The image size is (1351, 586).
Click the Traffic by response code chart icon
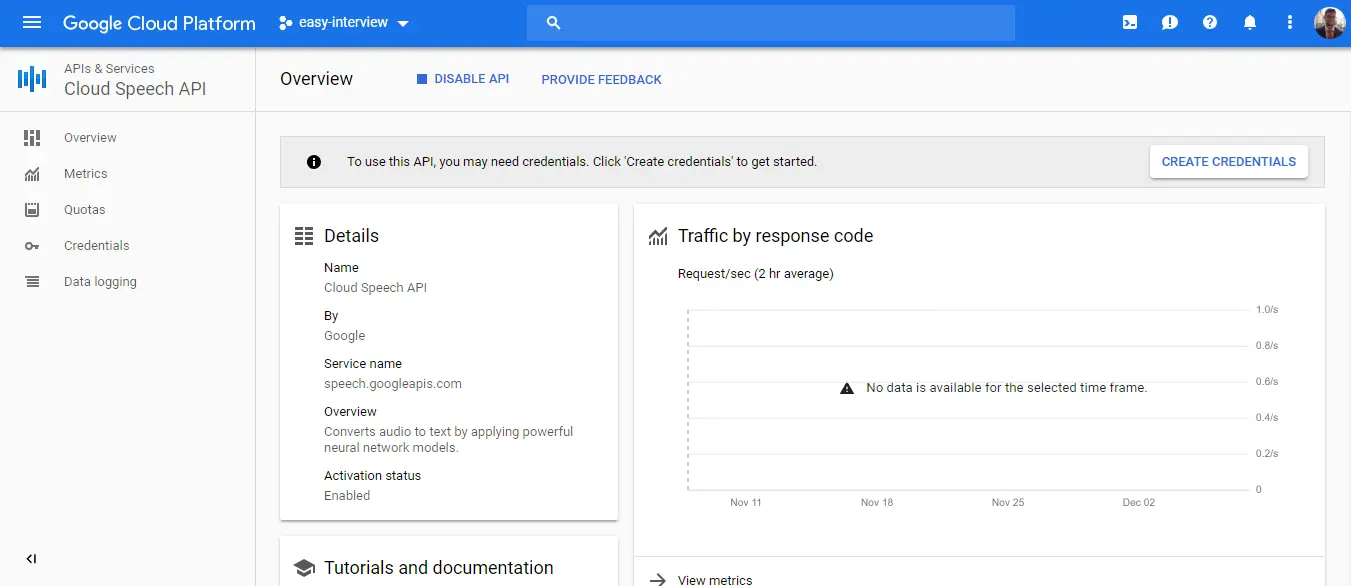pyautogui.click(x=658, y=236)
